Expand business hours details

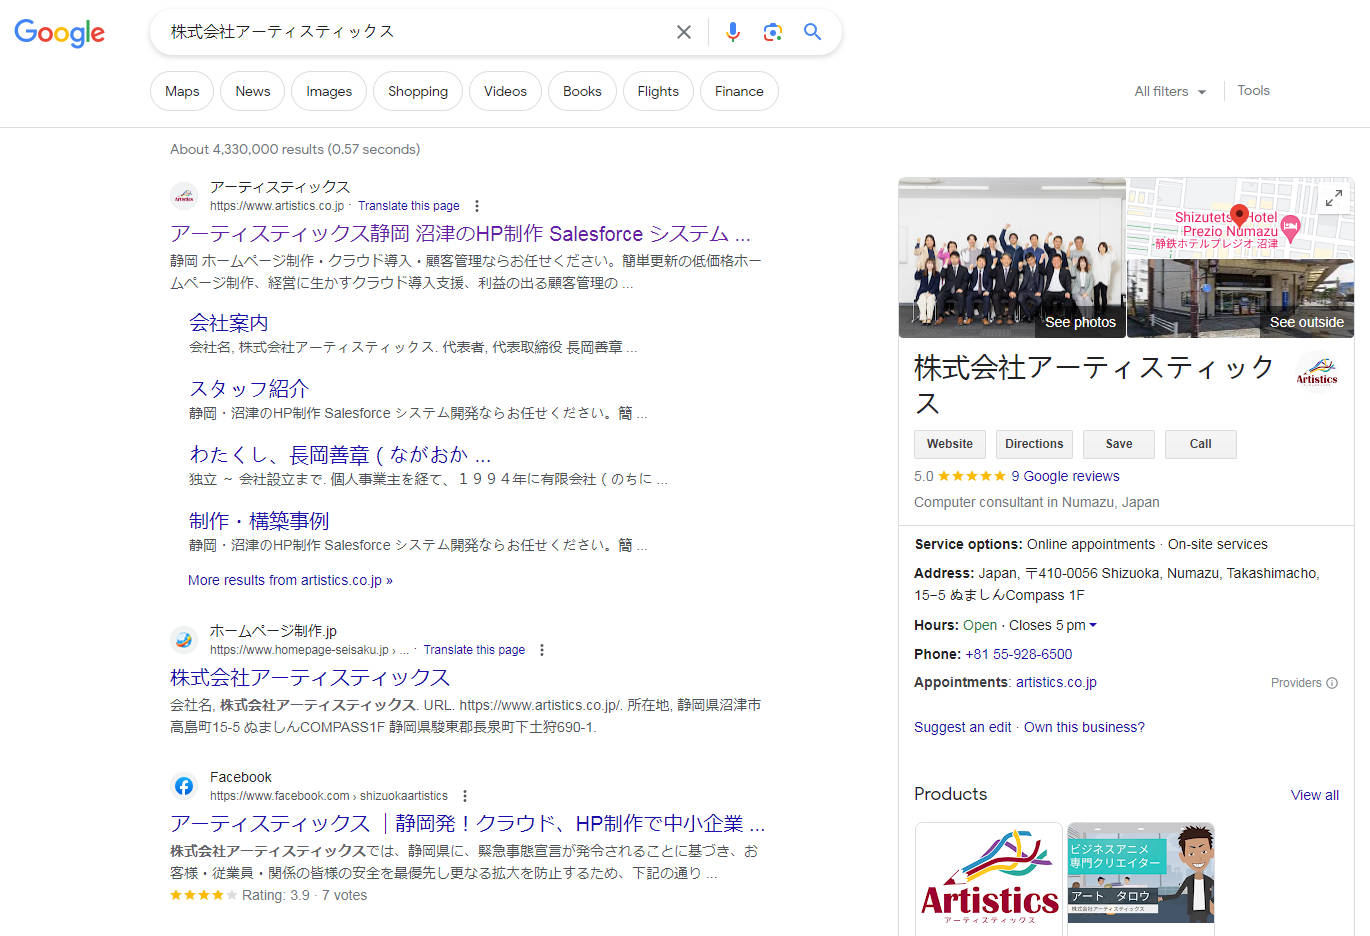click(1092, 626)
